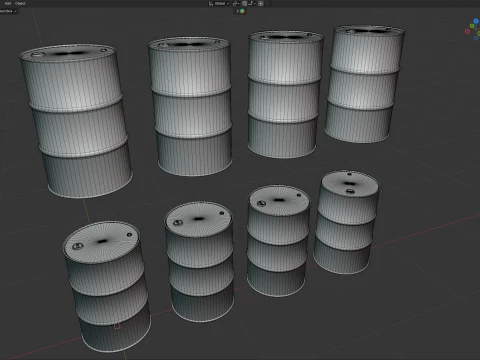Screen dimensions: 480x360
Task: Click the blue Z axis on gizmo
Action: point(476,21)
